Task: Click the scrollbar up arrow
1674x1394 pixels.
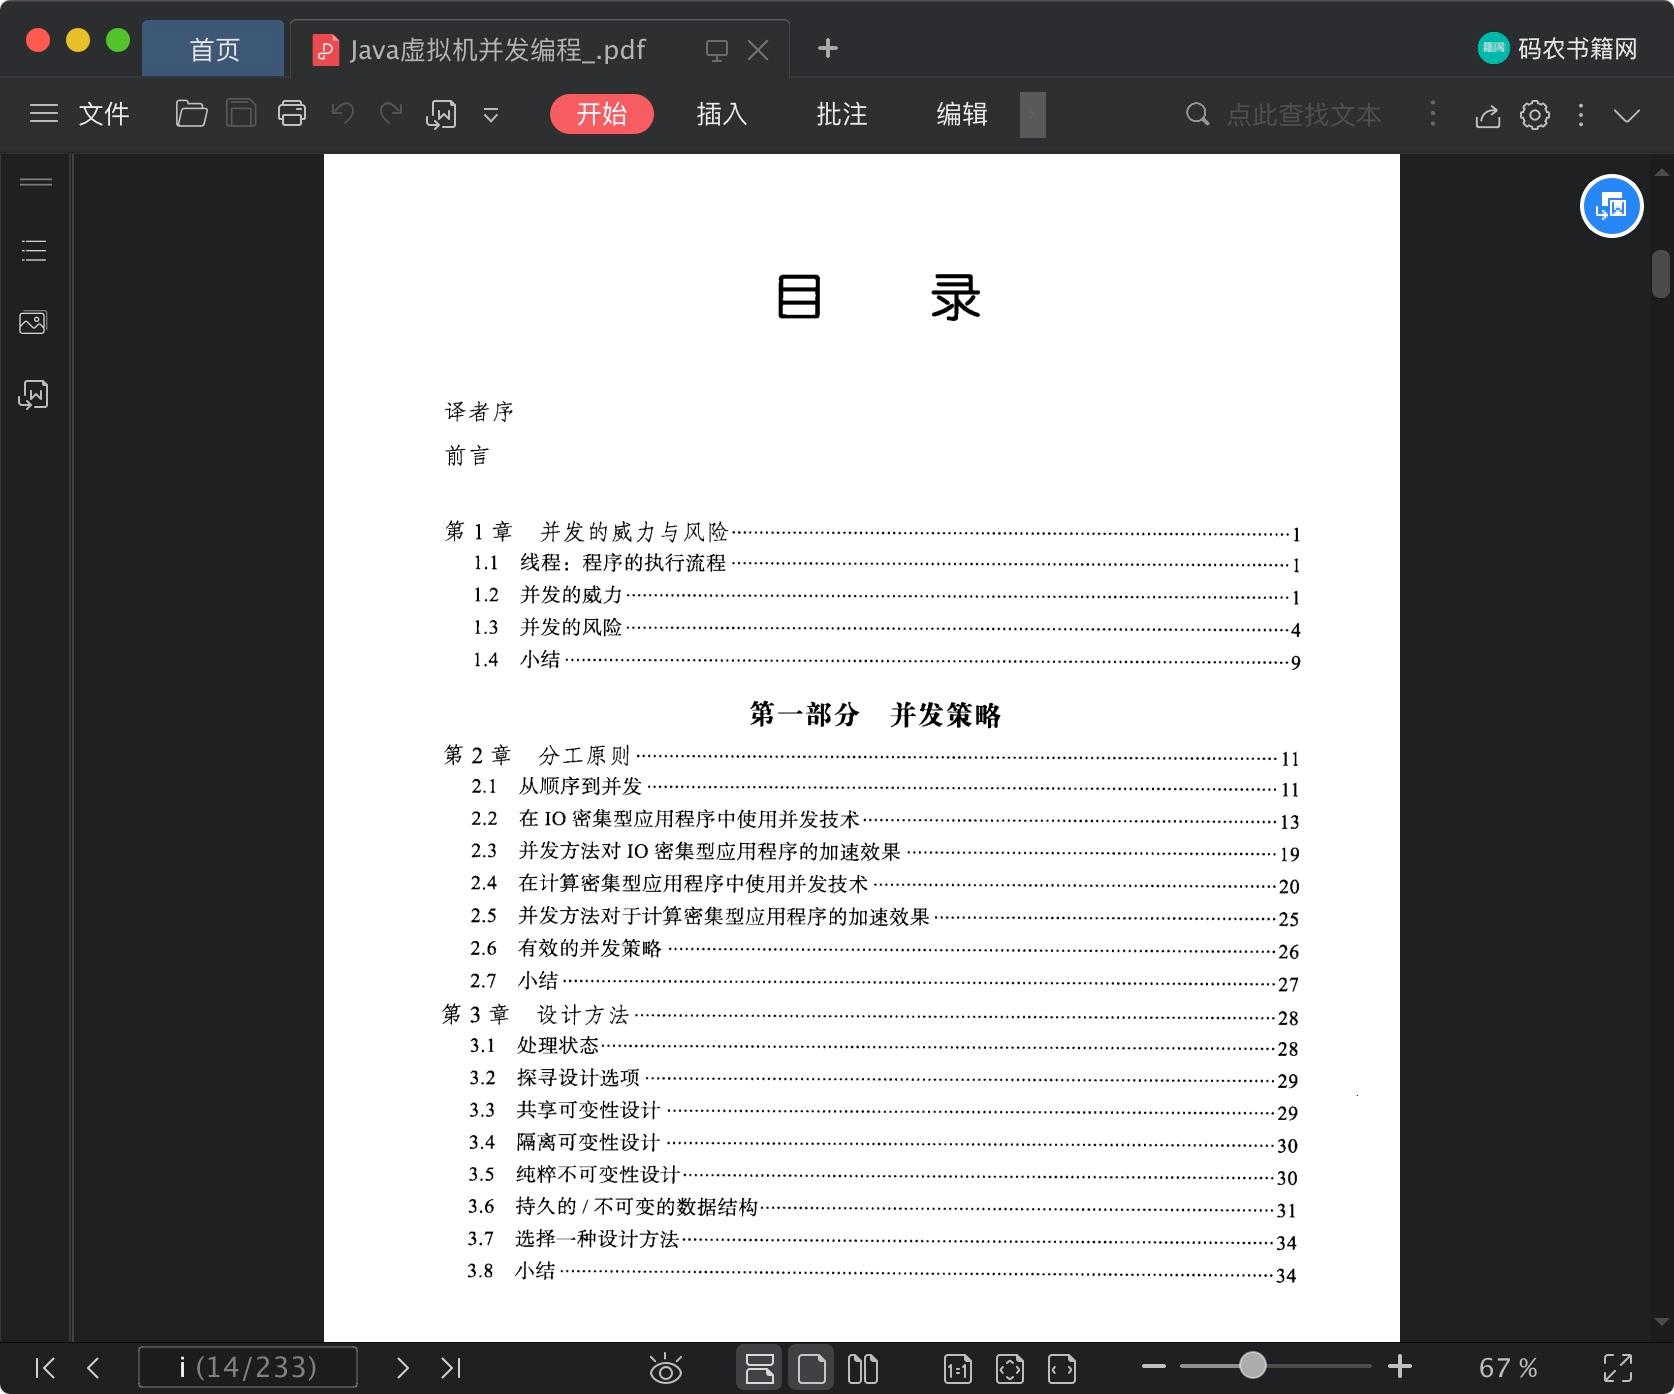Action: [1662, 172]
